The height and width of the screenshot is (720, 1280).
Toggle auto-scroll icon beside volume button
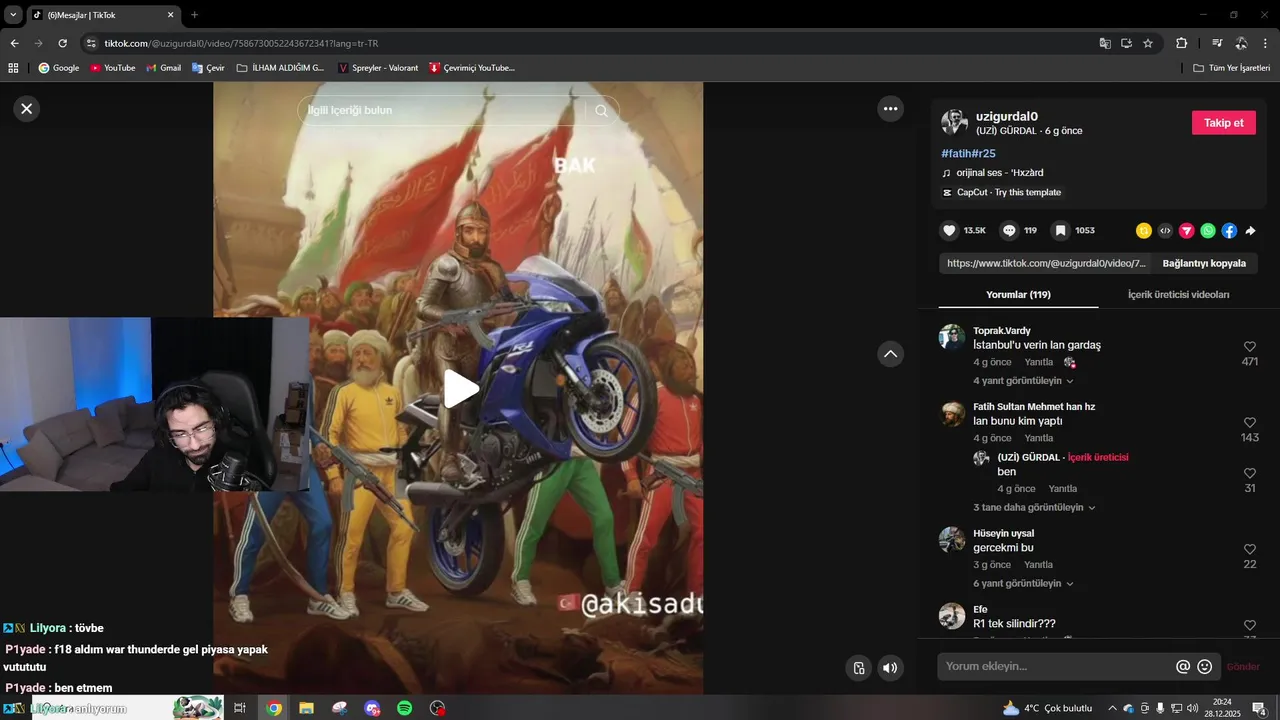click(x=858, y=668)
